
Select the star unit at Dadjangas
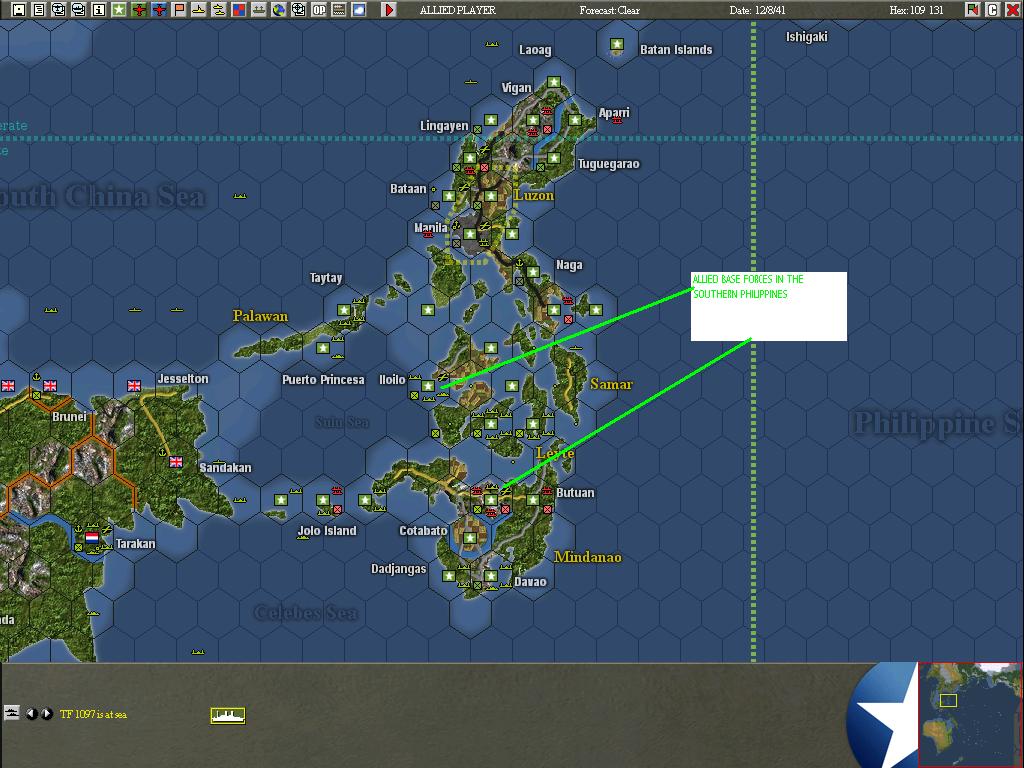coord(449,576)
